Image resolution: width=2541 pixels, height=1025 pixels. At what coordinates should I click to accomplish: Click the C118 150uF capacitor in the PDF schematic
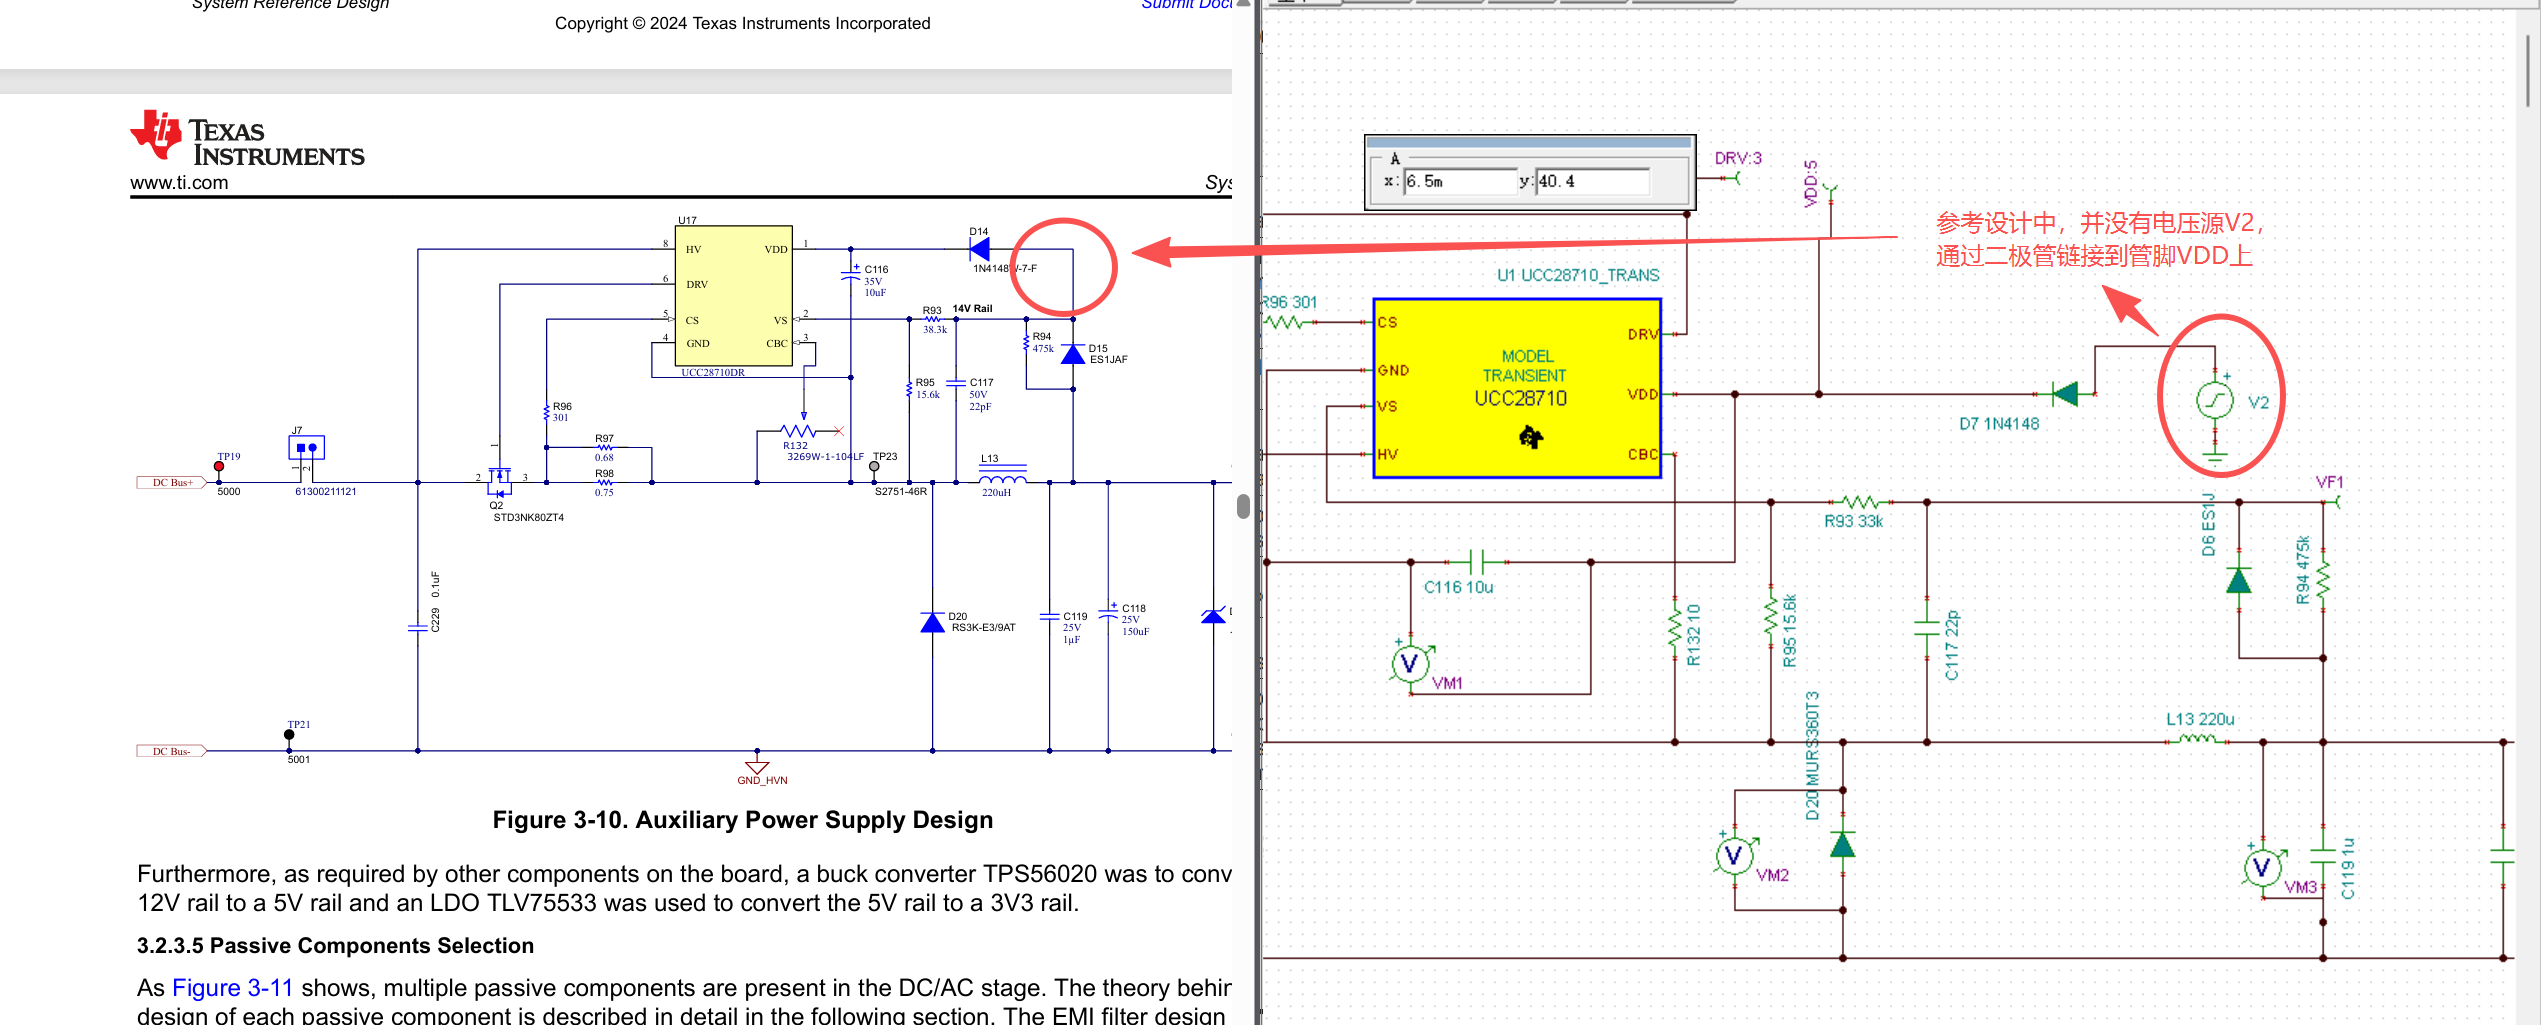point(1108,613)
